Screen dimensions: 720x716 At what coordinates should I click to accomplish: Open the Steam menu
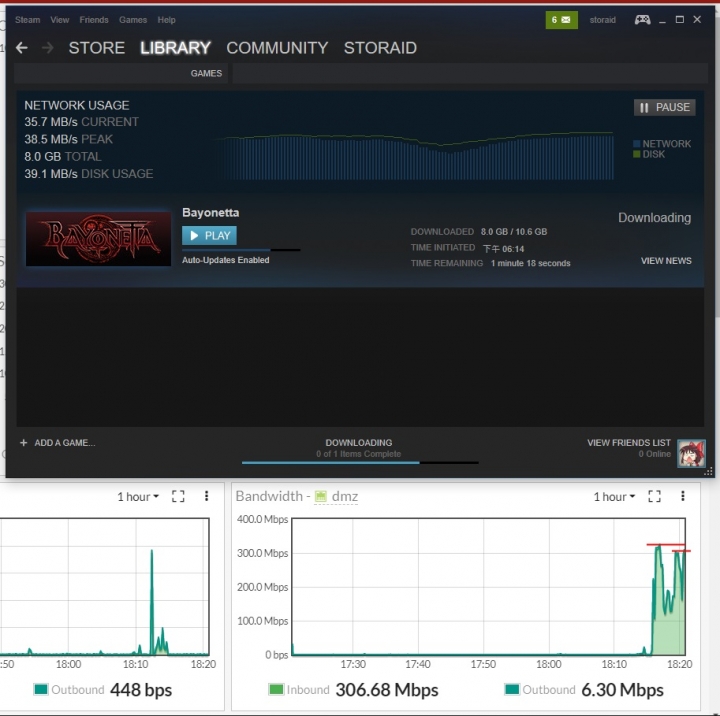coord(28,20)
